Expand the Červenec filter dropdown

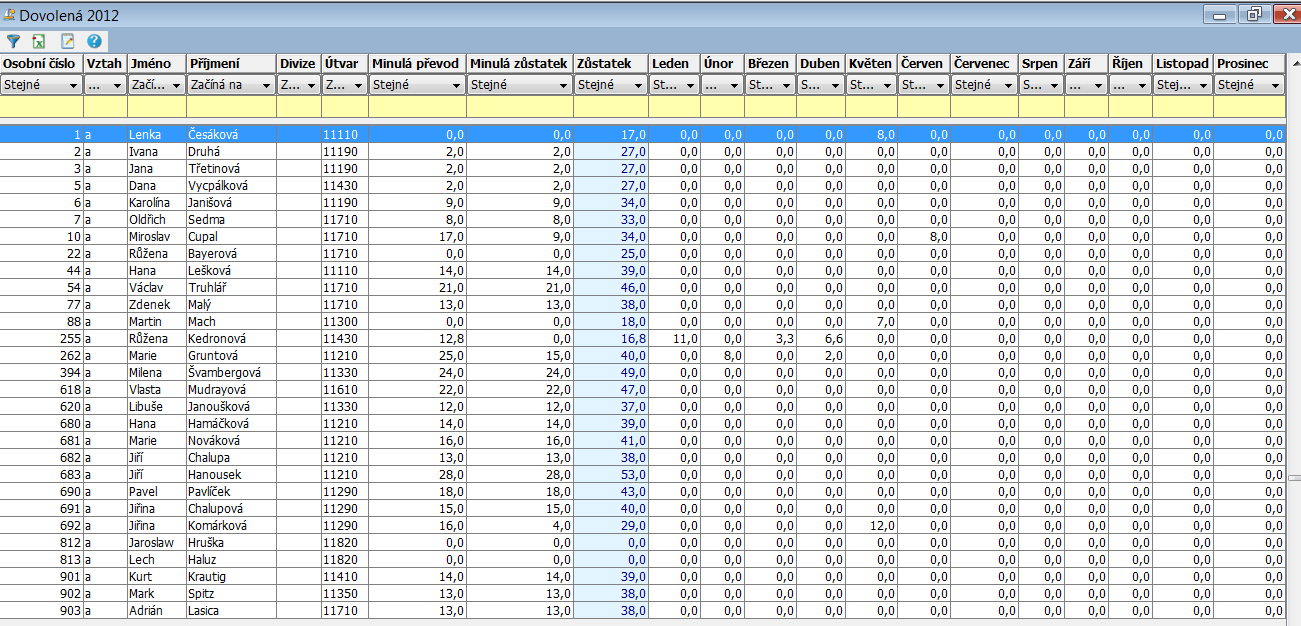[x=1008, y=85]
